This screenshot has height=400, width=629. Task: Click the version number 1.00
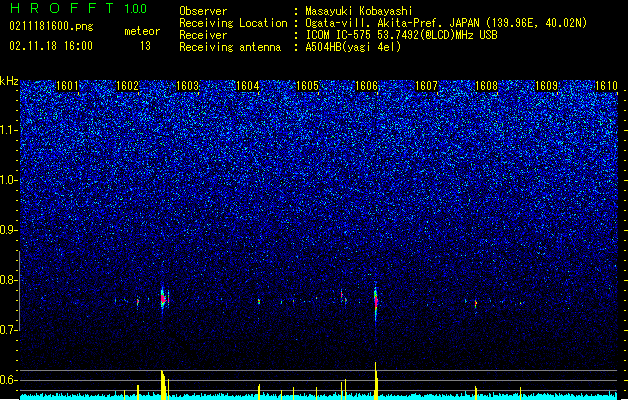136,9
